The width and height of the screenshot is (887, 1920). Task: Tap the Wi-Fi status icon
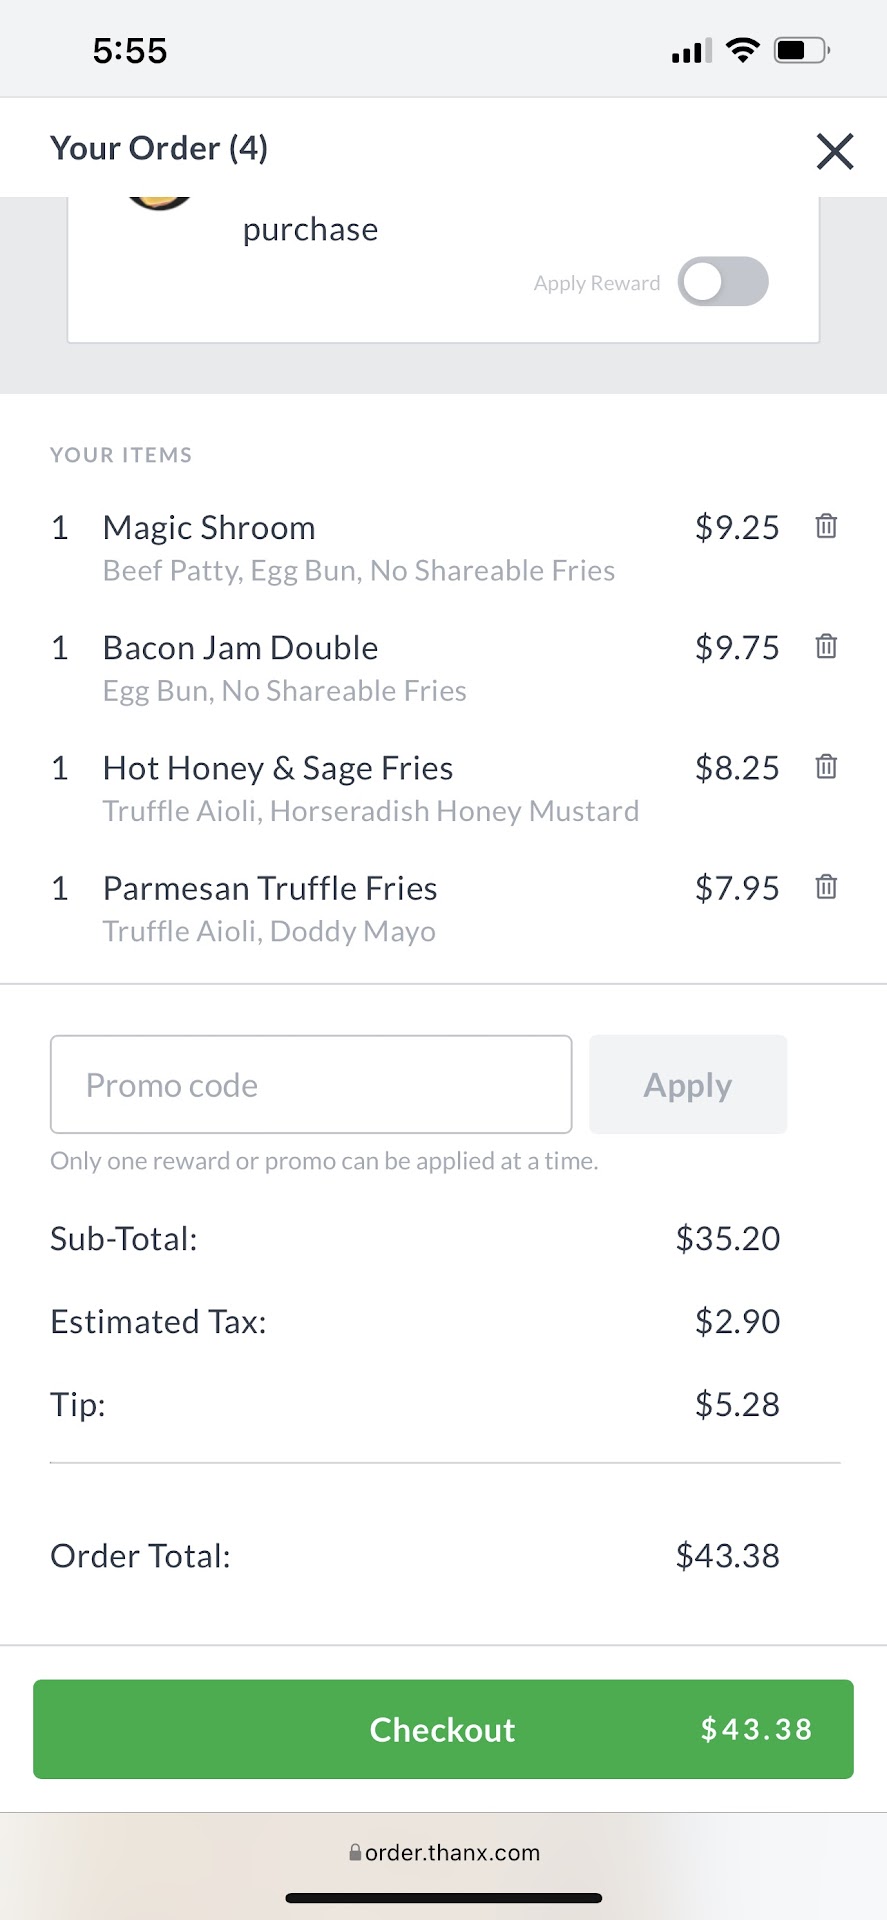point(742,50)
